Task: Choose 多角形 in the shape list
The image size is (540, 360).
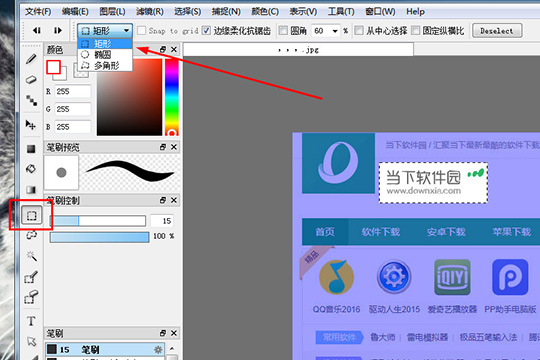Action: (x=105, y=65)
